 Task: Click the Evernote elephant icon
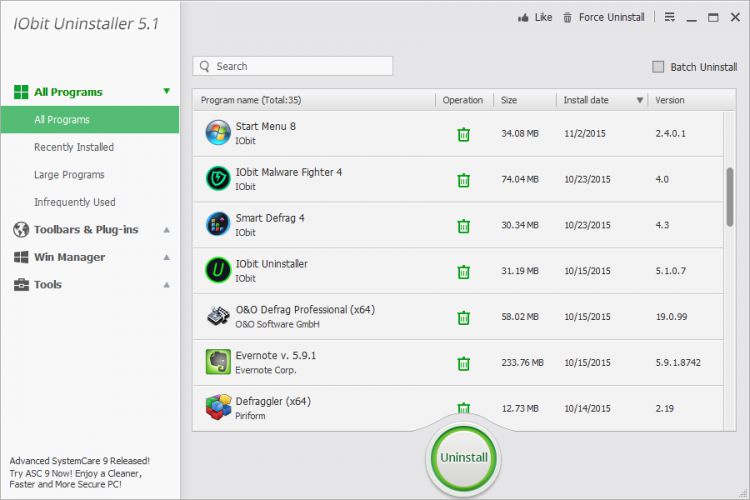click(218, 362)
